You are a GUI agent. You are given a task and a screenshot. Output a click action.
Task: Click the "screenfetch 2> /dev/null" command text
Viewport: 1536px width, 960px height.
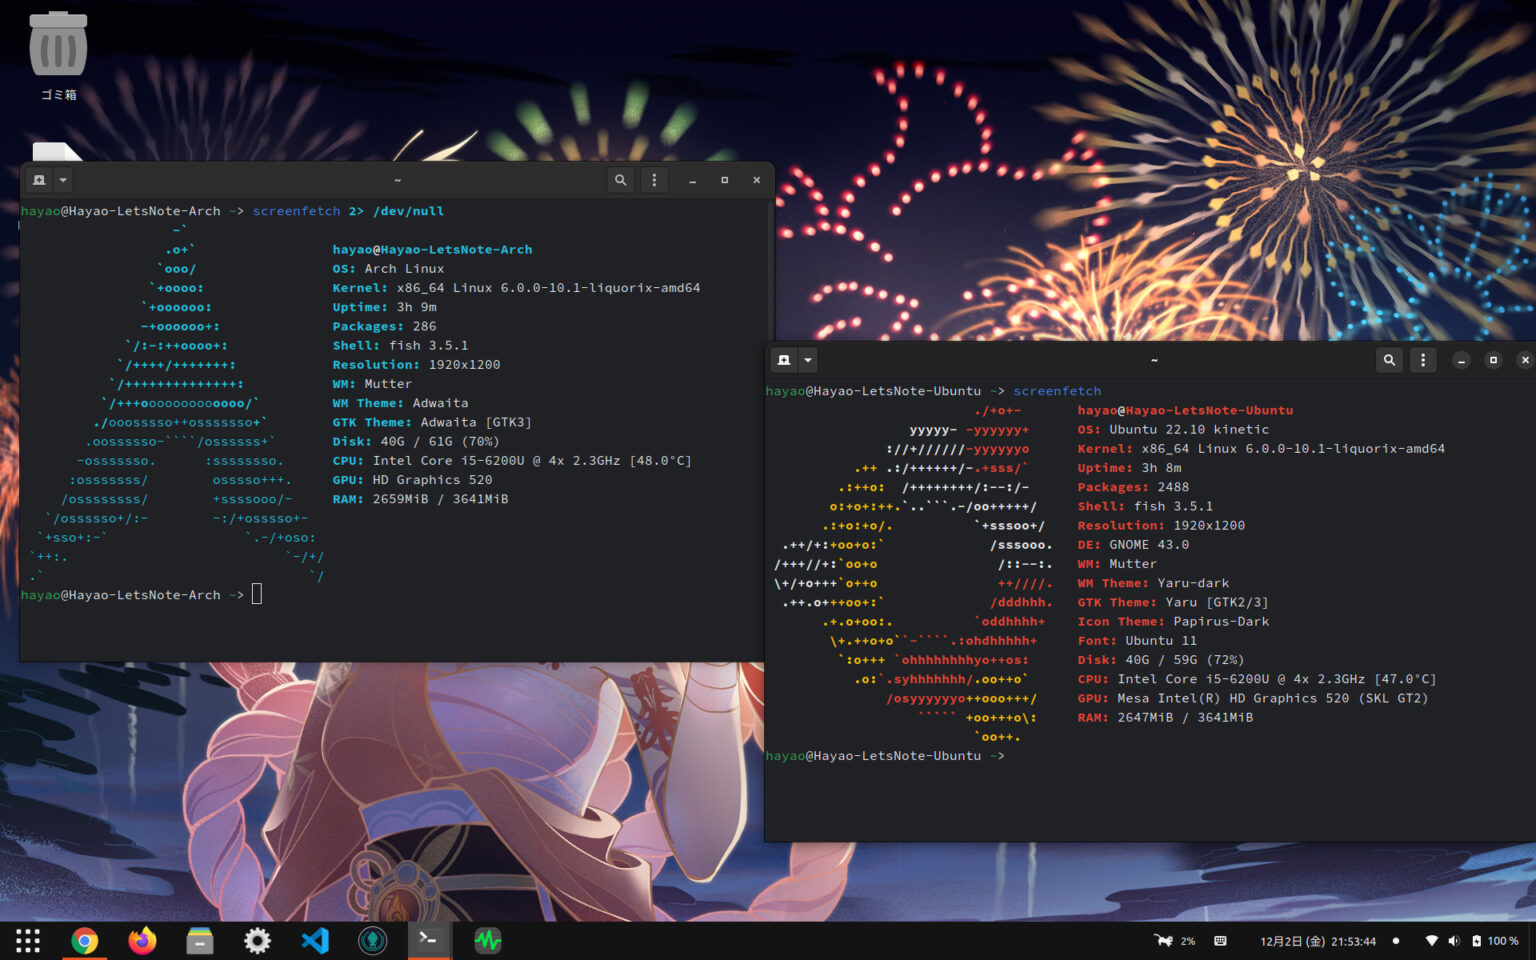pyautogui.click(x=348, y=211)
